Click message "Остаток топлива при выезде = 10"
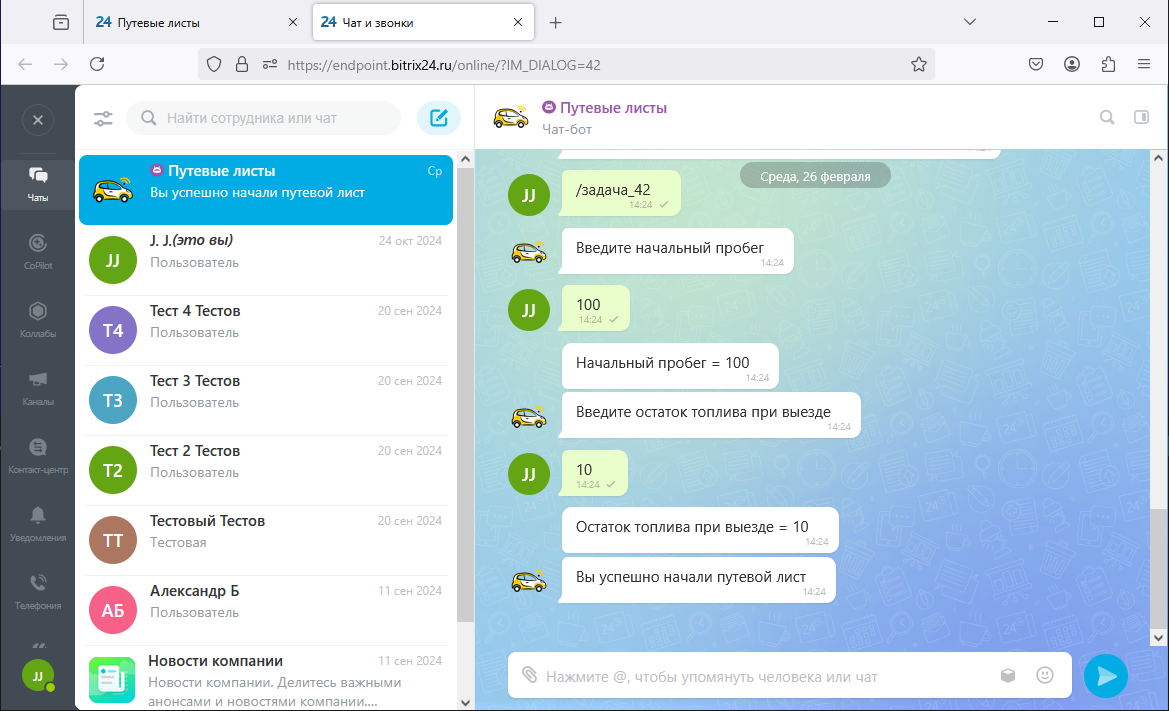The height and width of the screenshot is (711, 1169). 699,530
